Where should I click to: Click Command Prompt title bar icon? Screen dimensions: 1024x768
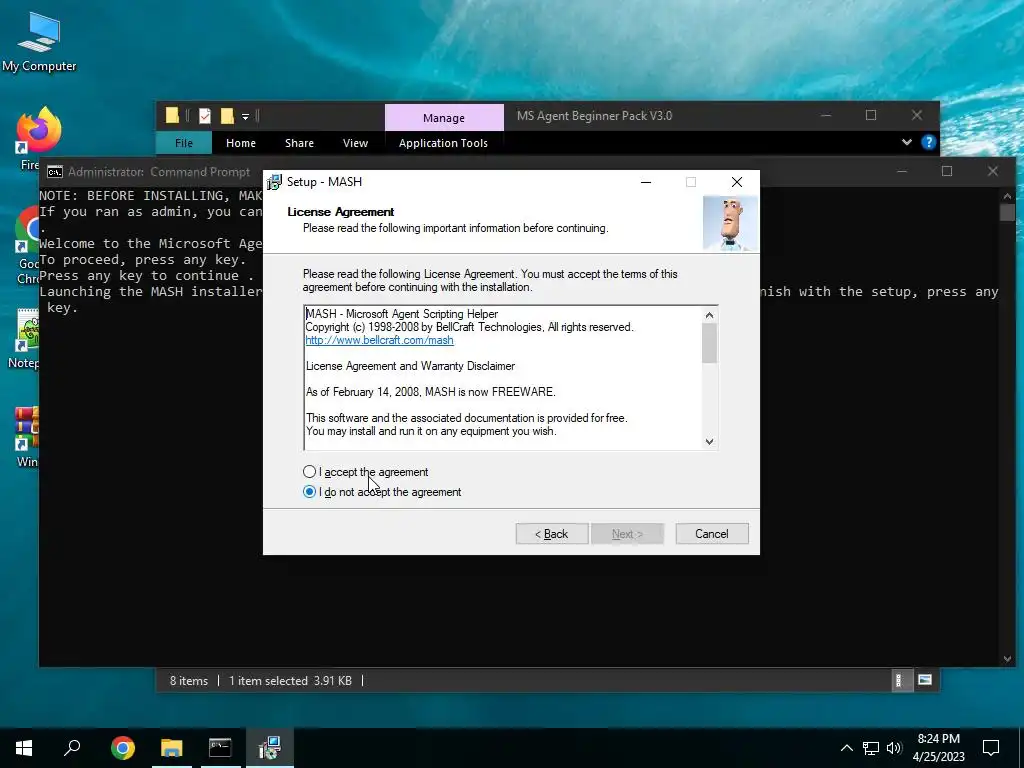coord(55,172)
